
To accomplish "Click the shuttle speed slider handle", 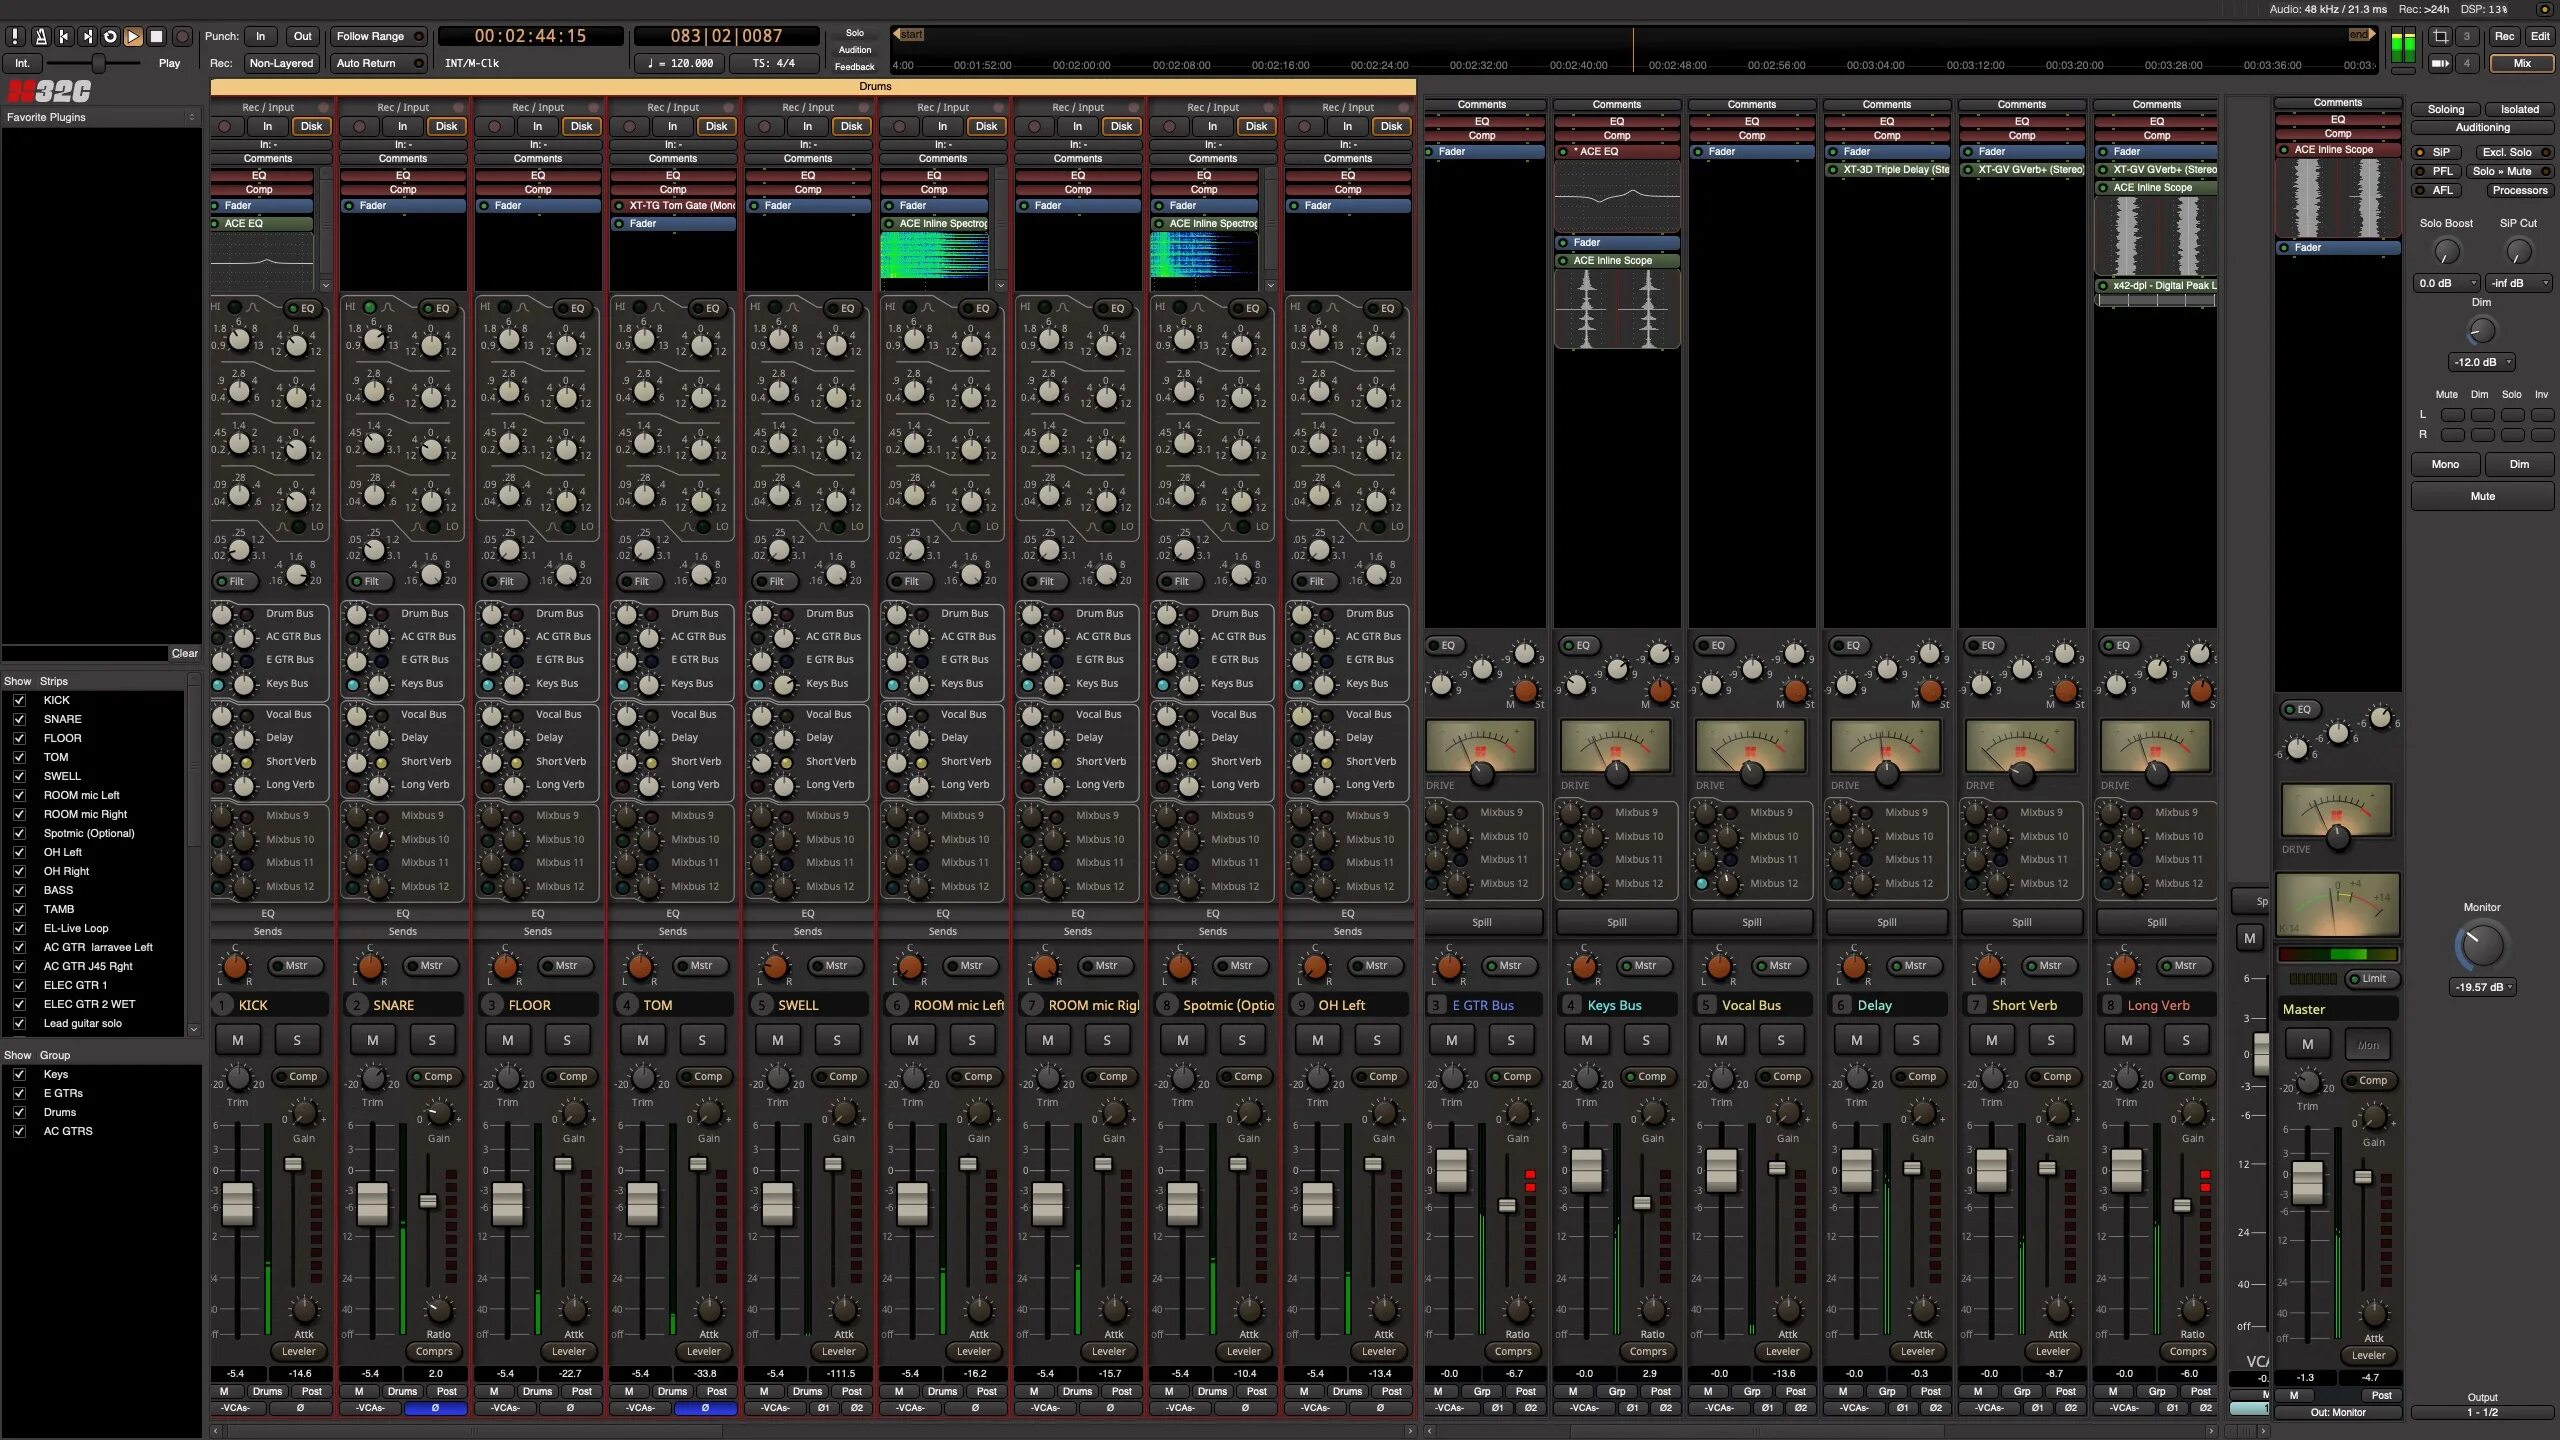I will click(x=98, y=63).
